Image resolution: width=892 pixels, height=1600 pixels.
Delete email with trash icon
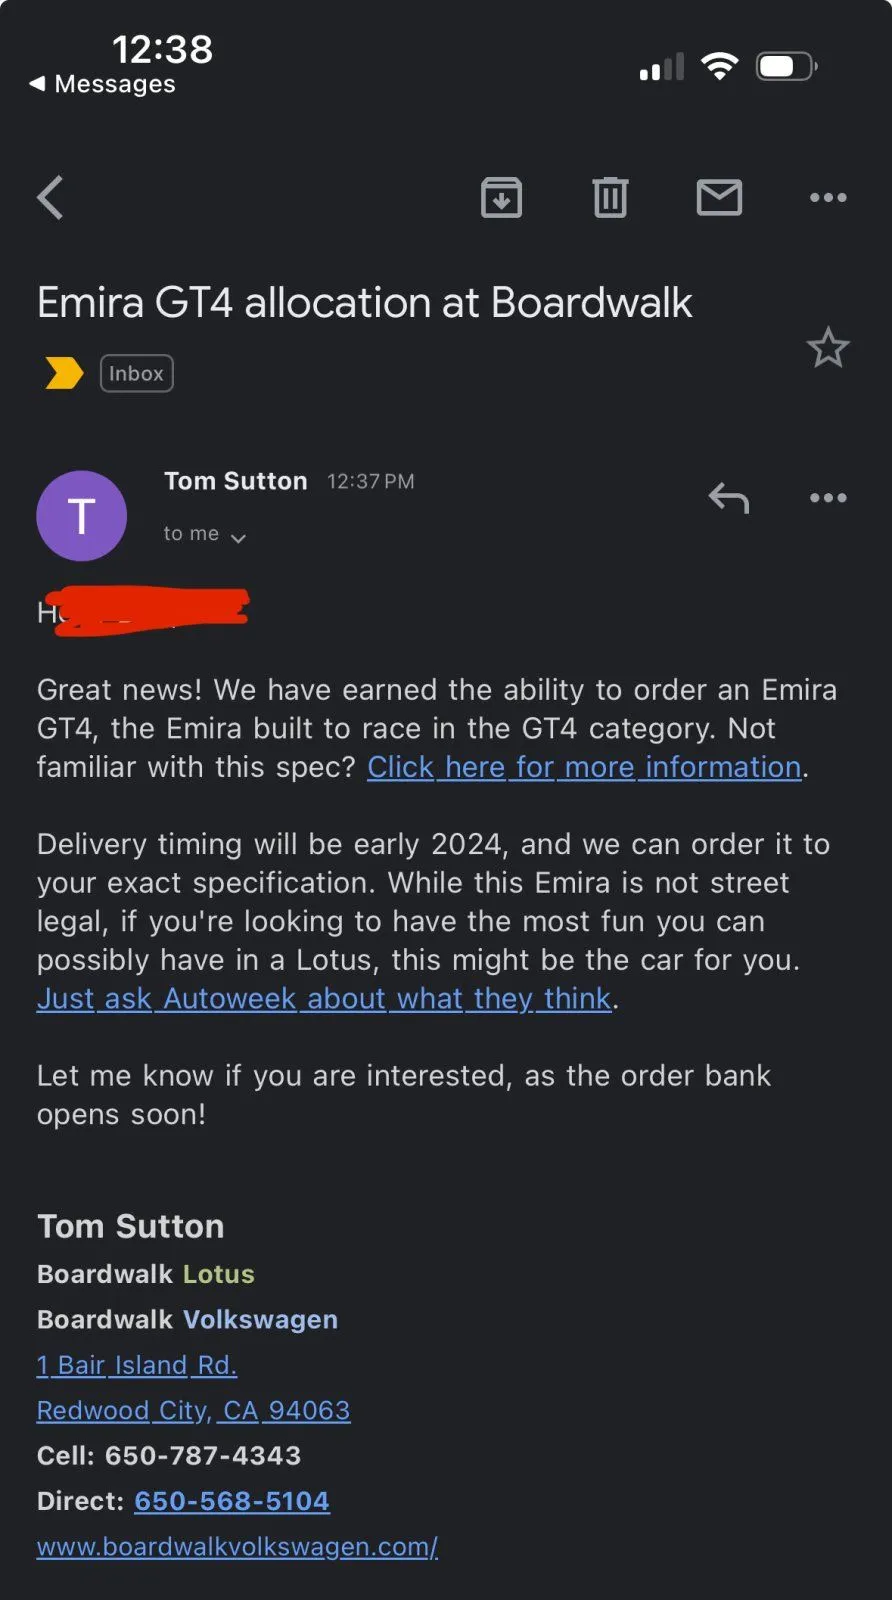[610, 197]
